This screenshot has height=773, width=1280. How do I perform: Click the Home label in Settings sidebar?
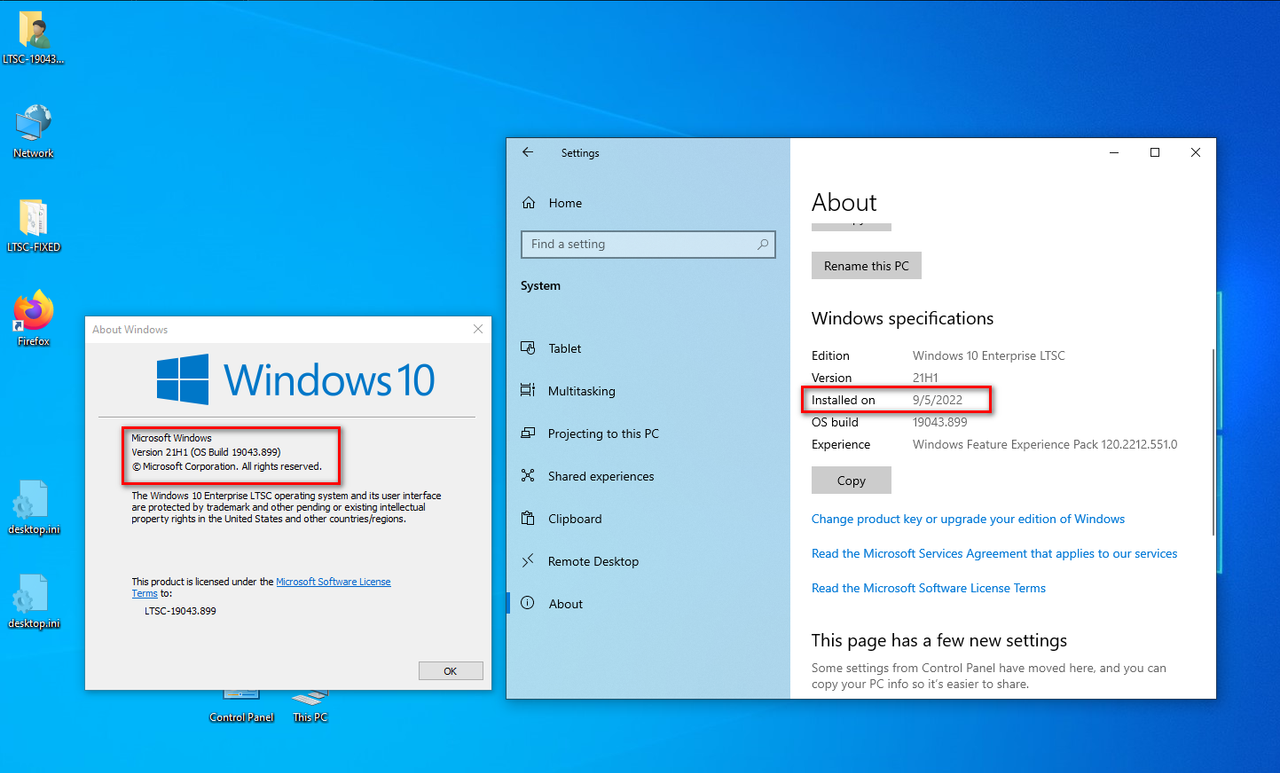click(x=565, y=203)
